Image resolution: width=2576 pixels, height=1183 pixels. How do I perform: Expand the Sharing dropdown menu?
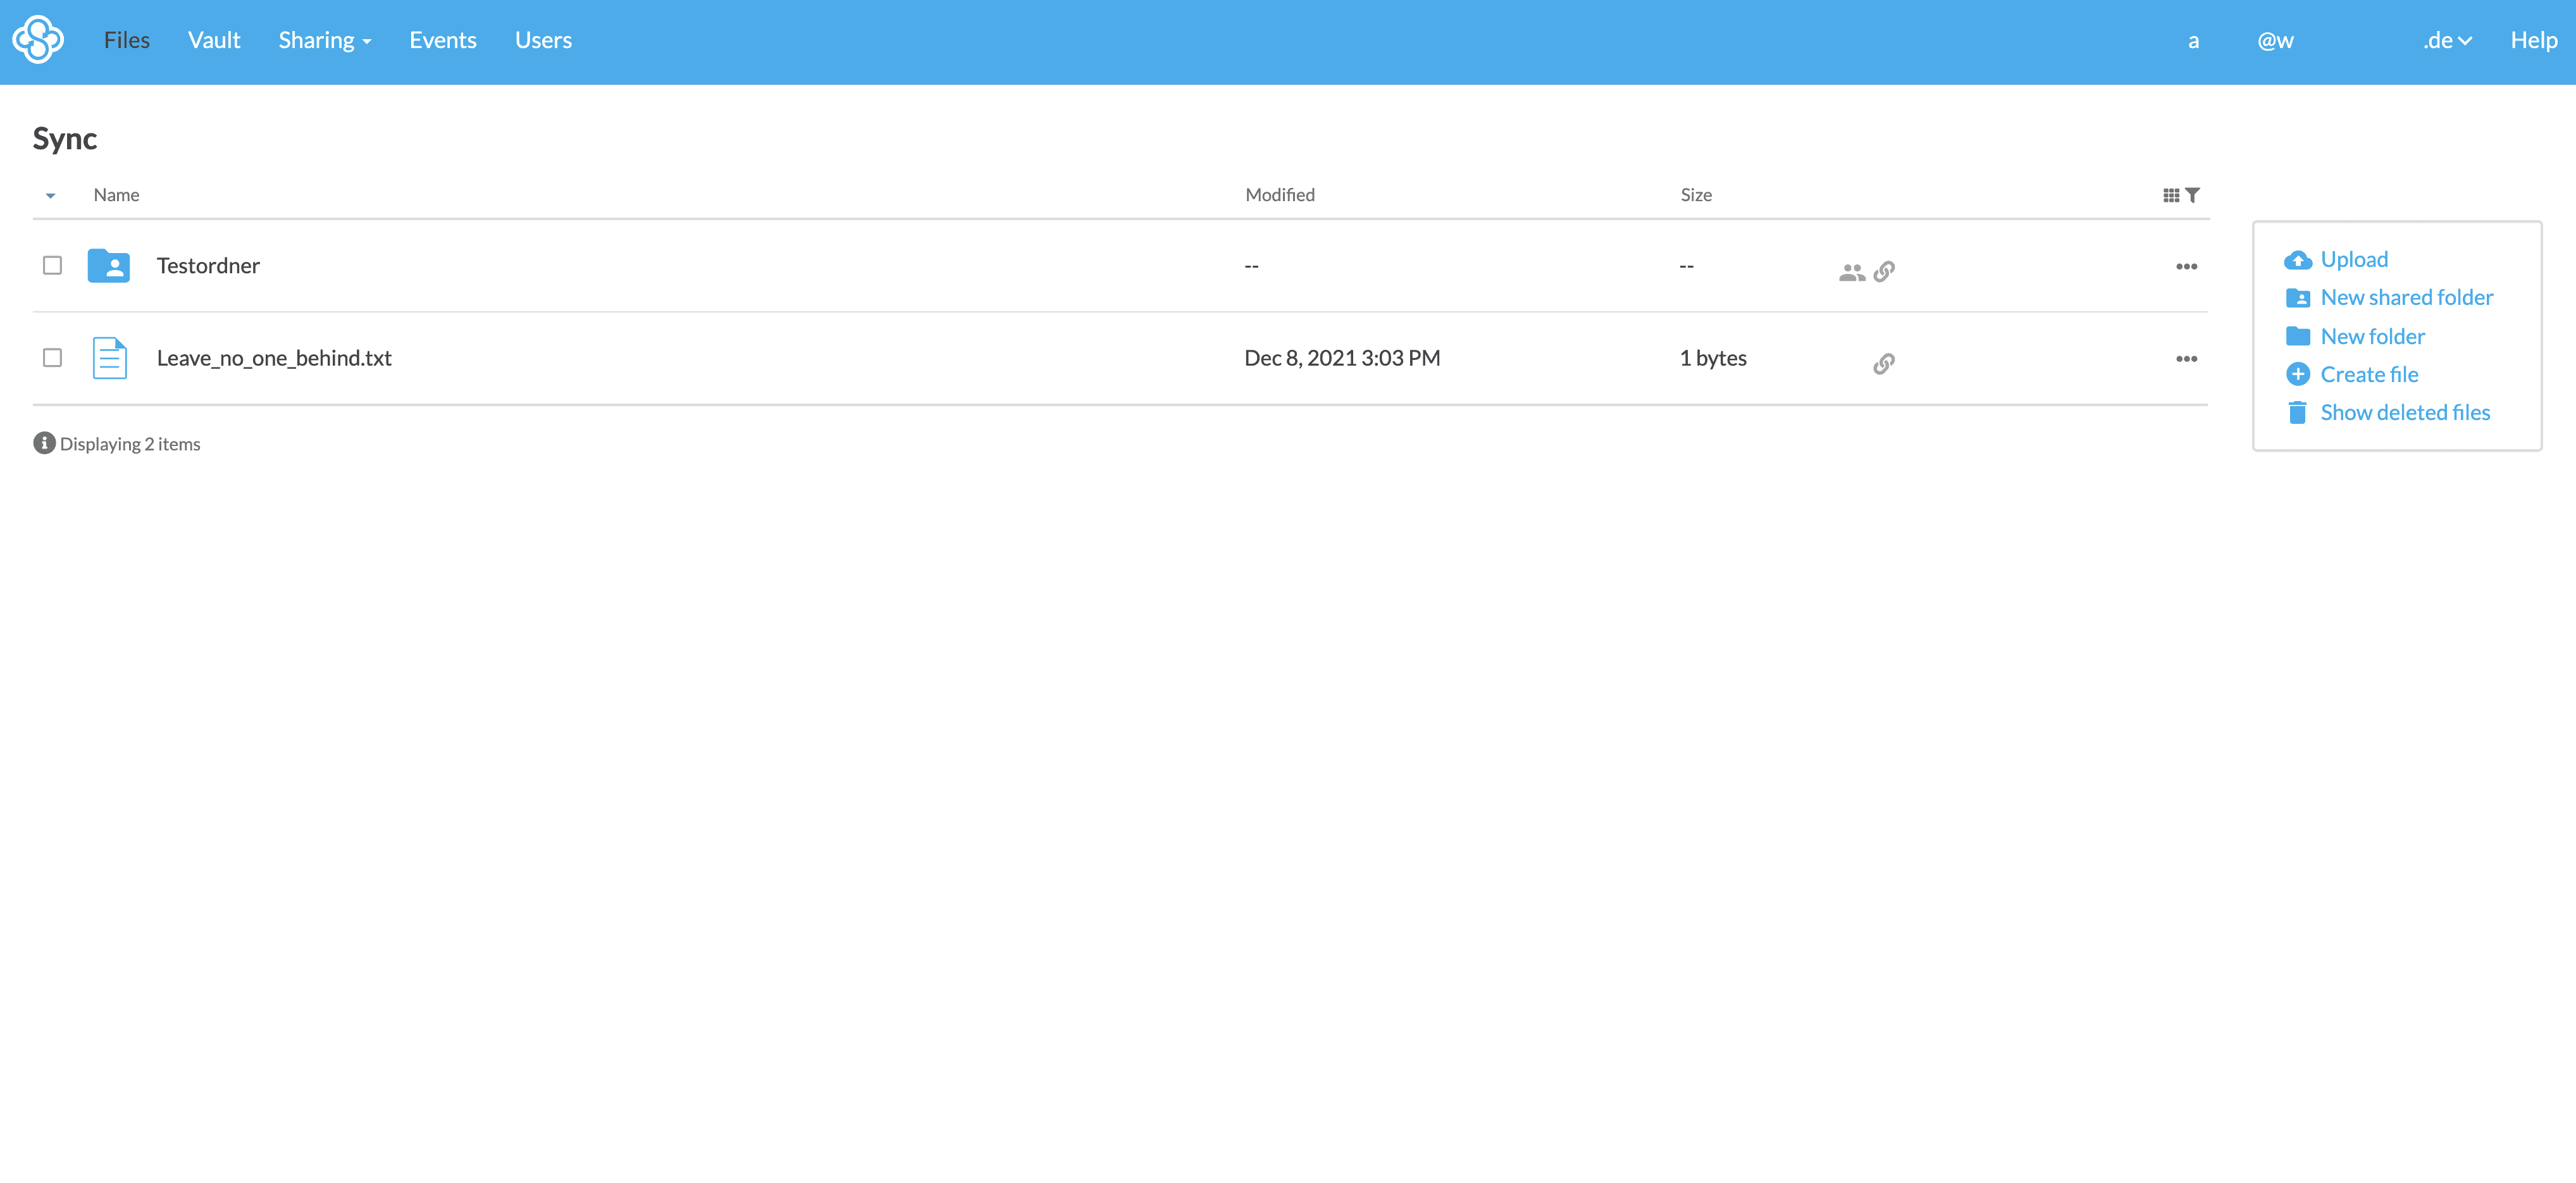[325, 40]
